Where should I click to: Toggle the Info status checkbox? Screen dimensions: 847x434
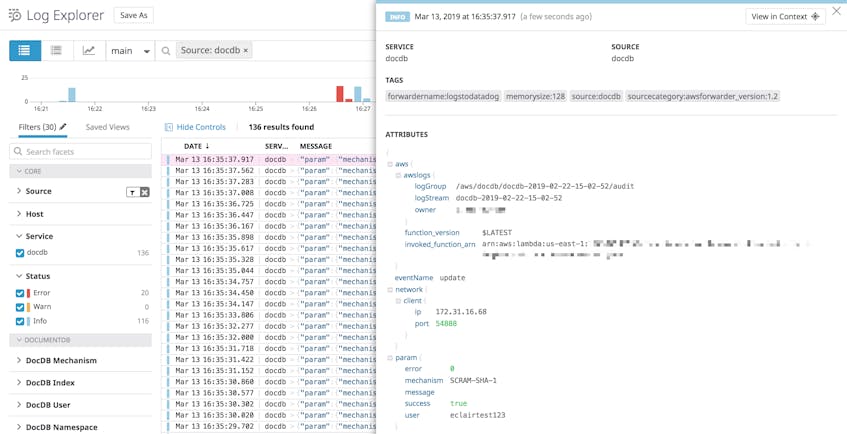20,321
